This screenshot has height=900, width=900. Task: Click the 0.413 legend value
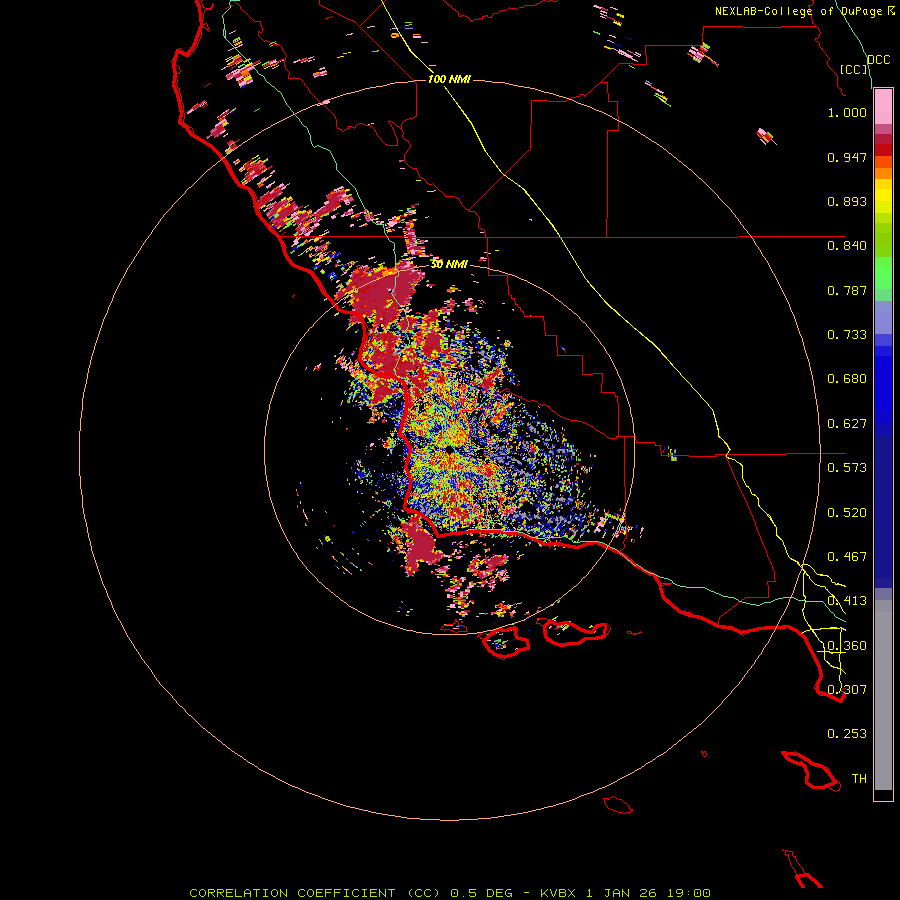[x=847, y=601]
